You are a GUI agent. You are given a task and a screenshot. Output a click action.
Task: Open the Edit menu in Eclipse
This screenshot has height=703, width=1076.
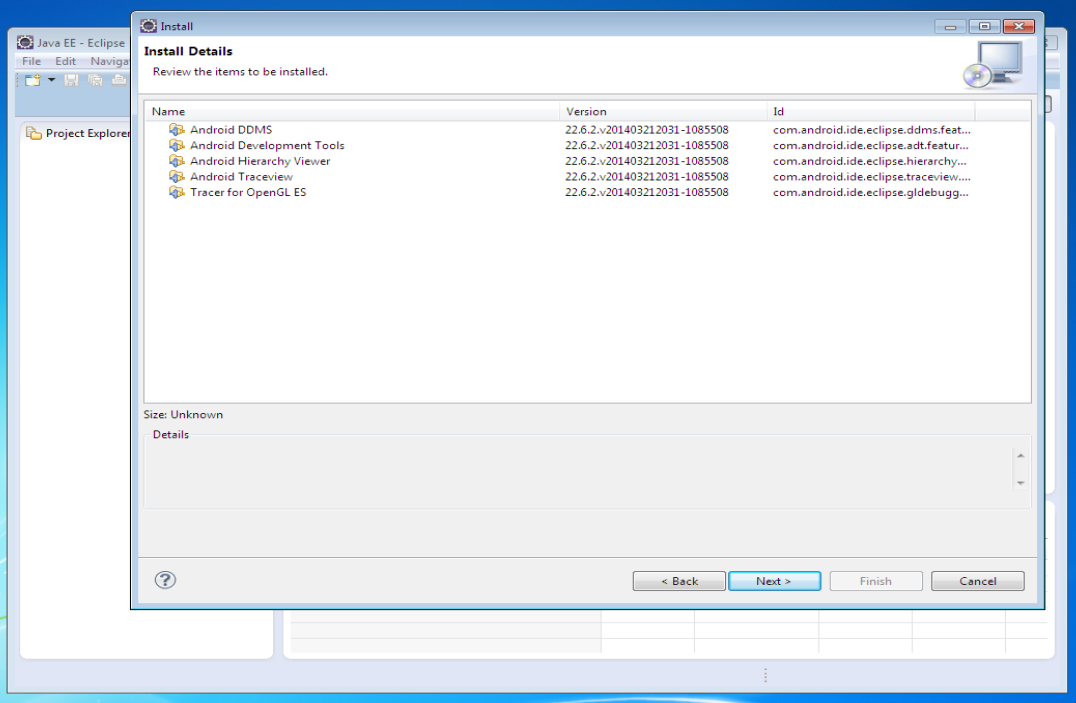(x=65, y=61)
